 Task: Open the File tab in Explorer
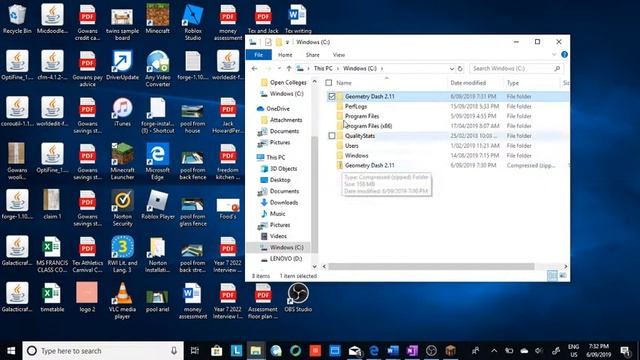pyautogui.click(x=258, y=55)
